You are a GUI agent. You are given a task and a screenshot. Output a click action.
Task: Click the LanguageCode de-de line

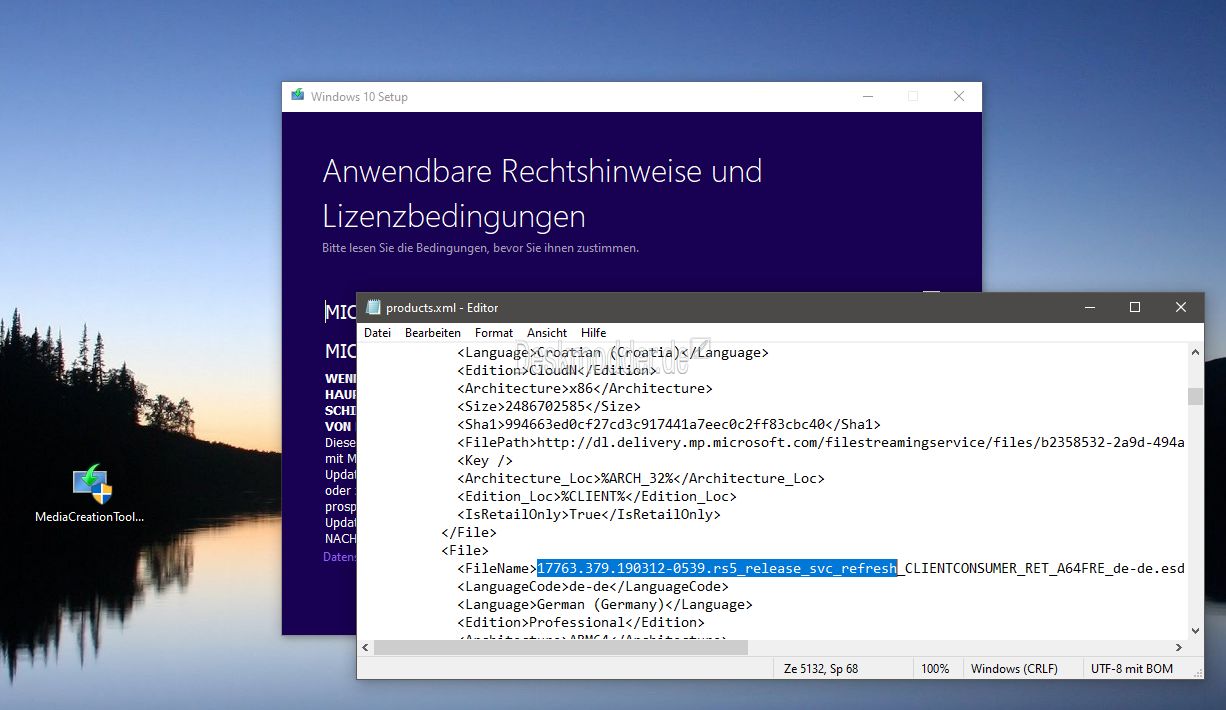593,586
